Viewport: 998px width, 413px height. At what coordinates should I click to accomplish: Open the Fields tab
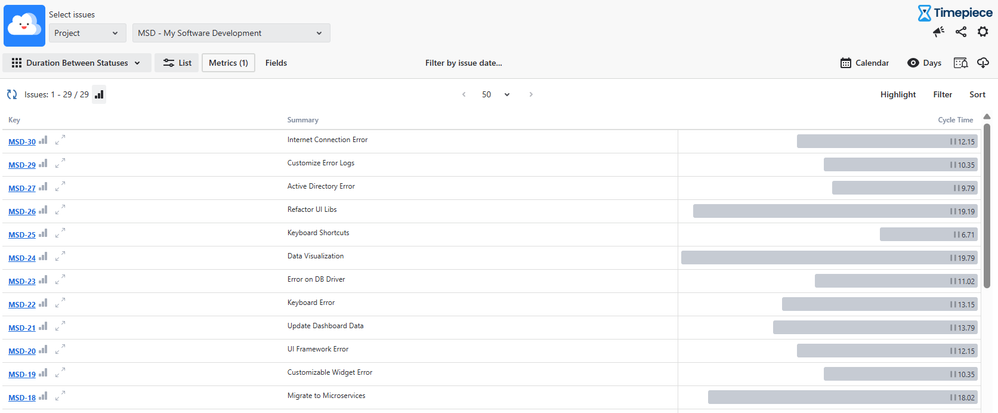[276, 62]
